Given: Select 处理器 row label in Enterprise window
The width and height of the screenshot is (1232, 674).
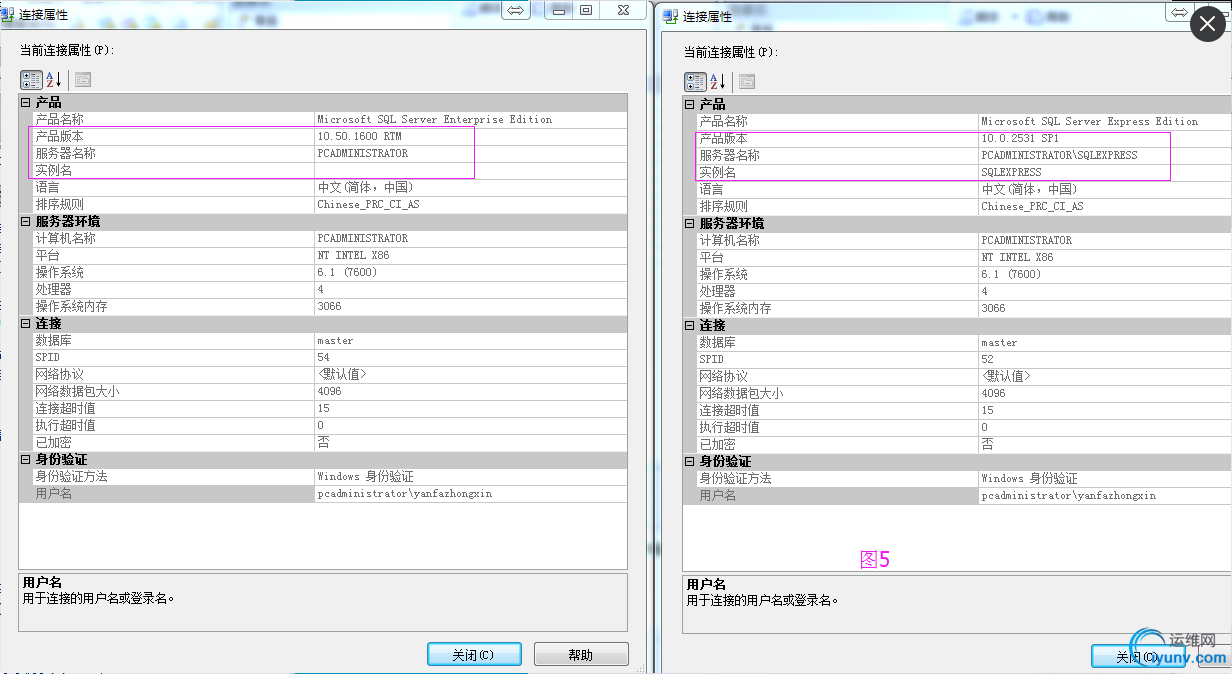Looking at the screenshot, I should tap(53, 289).
